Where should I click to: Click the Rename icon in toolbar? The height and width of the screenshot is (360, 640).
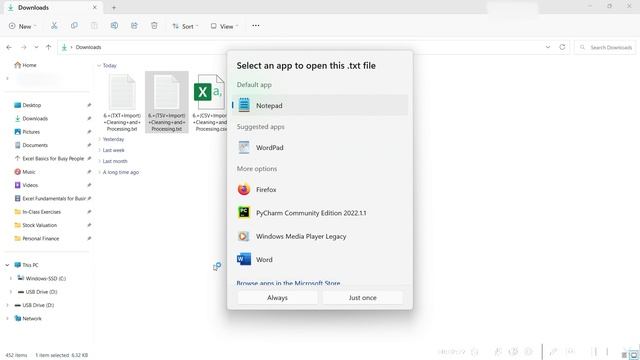tap(114, 26)
